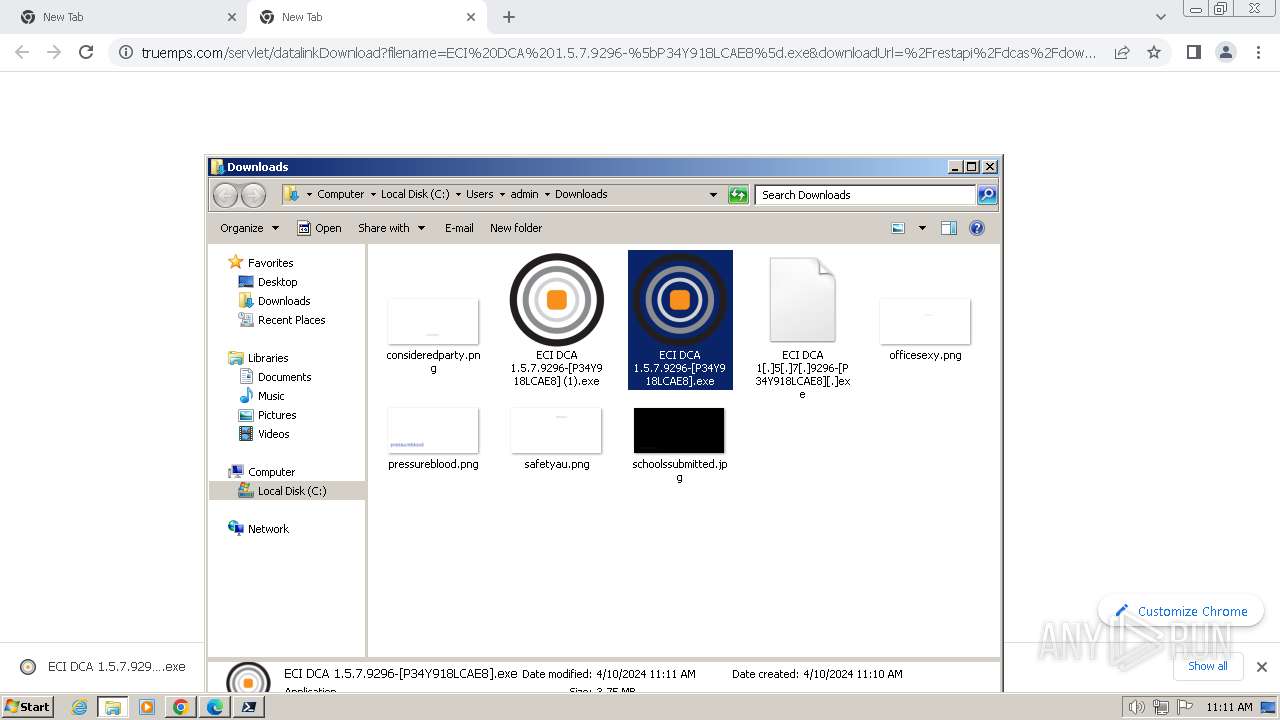The height and width of the screenshot is (720, 1280).
Task: Click the Users breadcrumb segment
Action: coord(480,195)
